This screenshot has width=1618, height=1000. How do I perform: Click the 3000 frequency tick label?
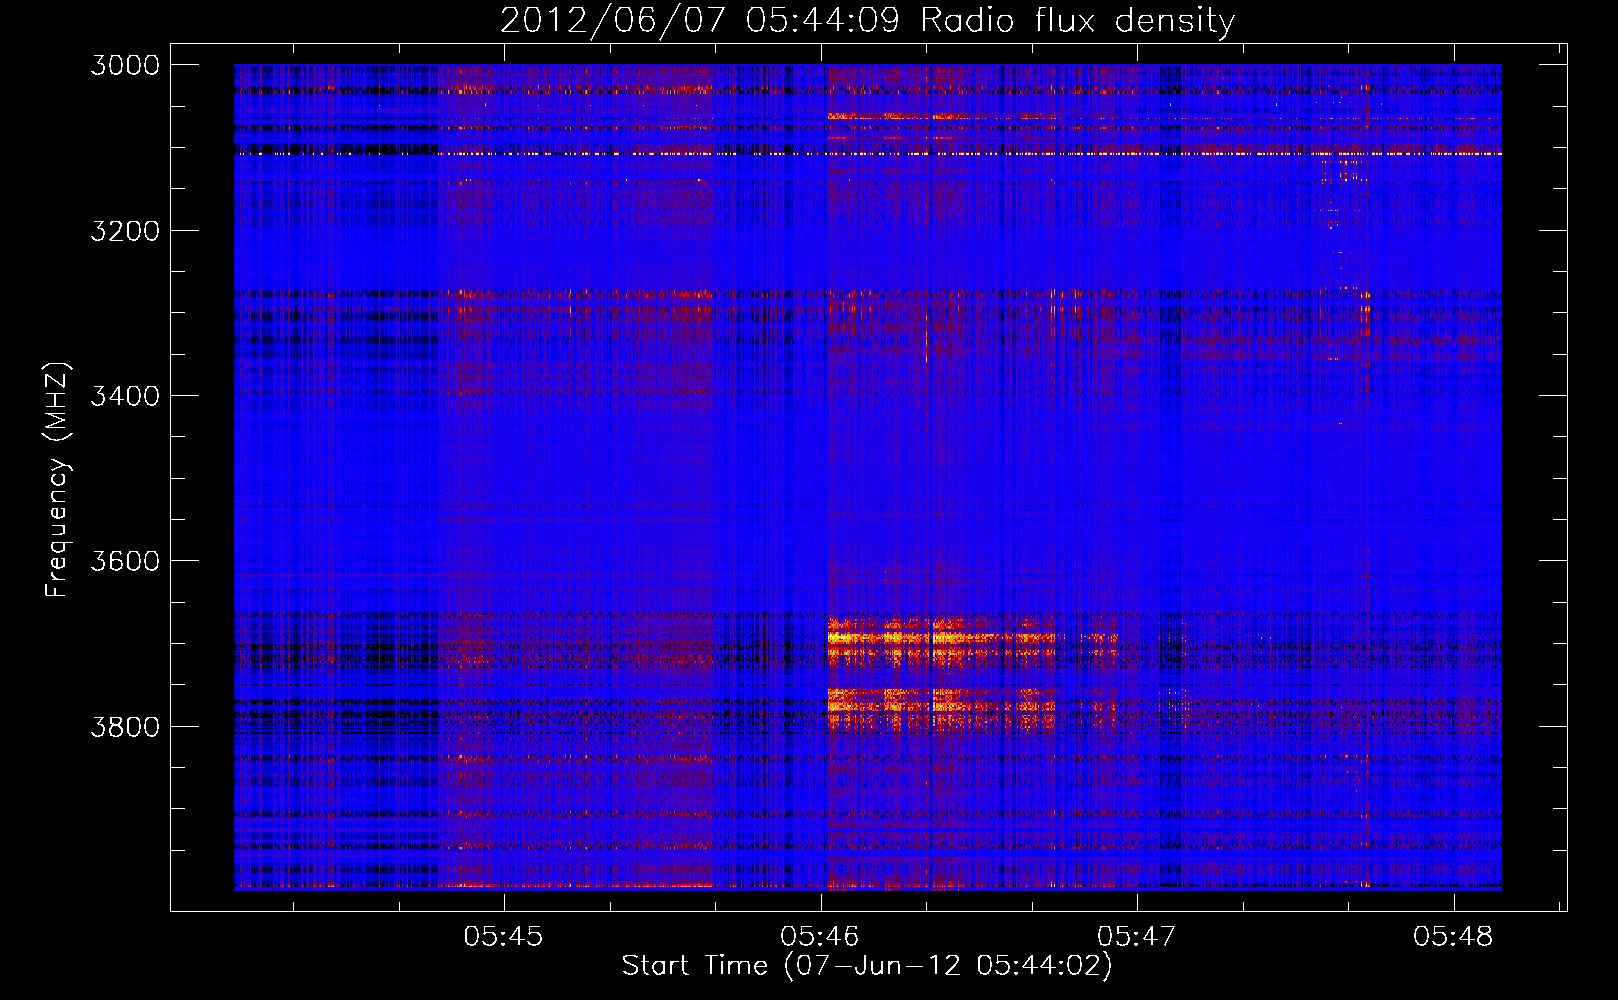pyautogui.click(x=125, y=65)
